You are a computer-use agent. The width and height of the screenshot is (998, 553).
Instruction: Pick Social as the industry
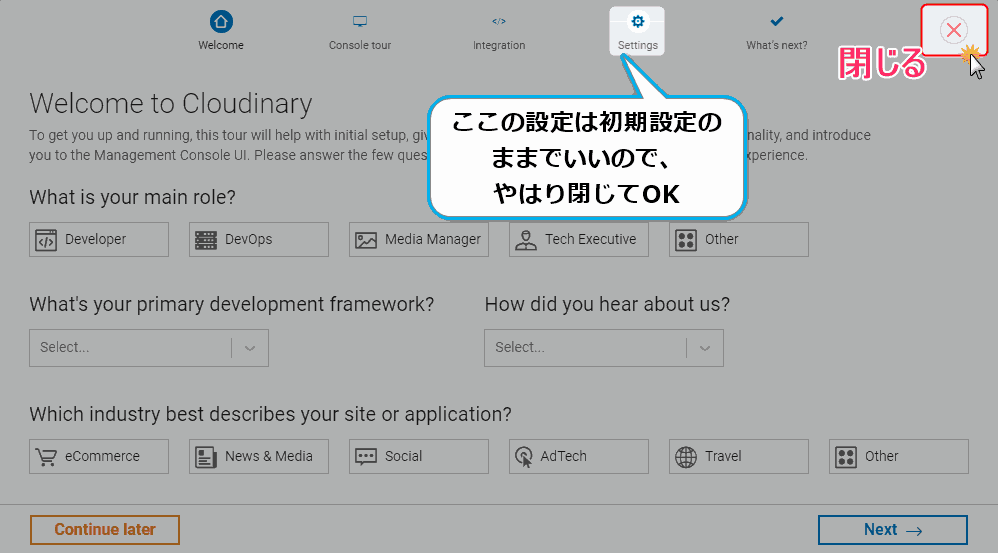(x=419, y=456)
